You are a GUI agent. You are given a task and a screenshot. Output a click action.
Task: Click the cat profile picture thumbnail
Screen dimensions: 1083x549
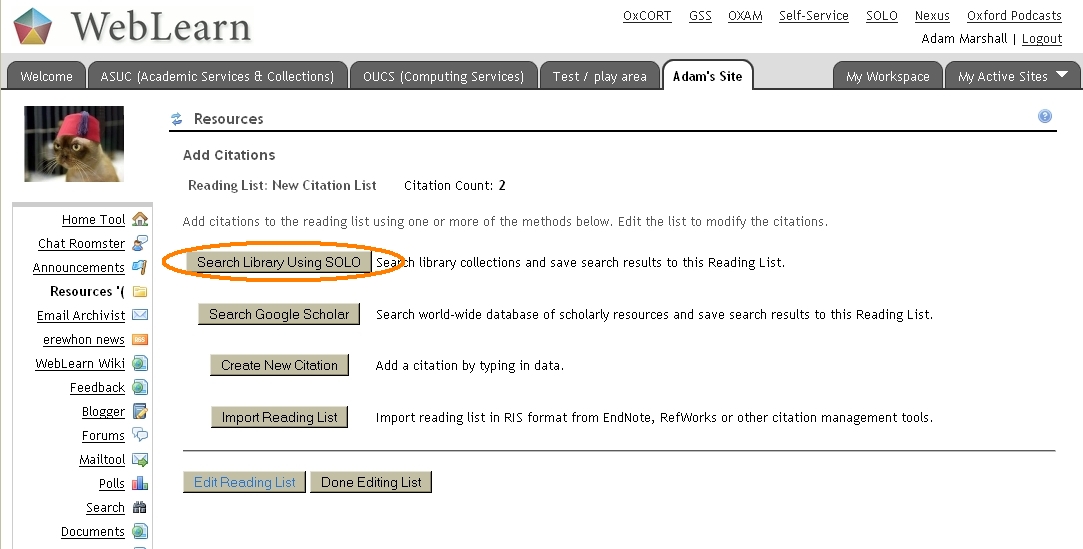(x=74, y=144)
